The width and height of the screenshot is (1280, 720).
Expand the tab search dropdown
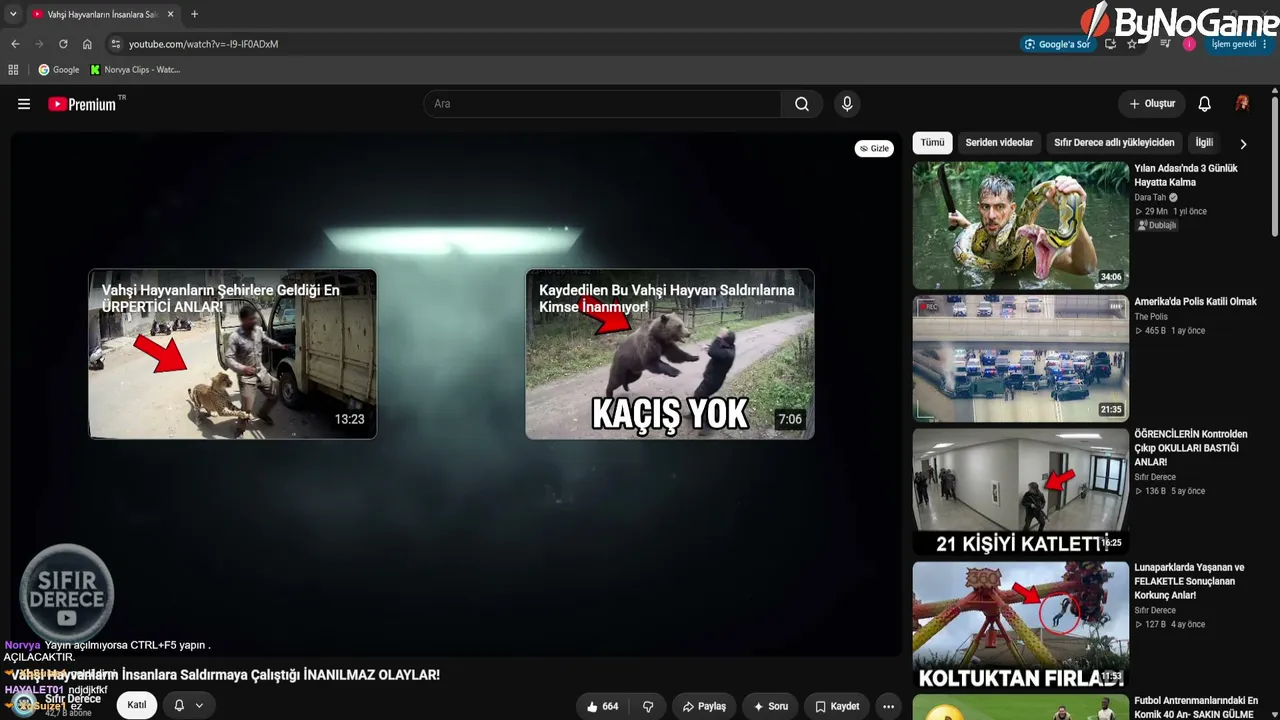pyautogui.click(x=13, y=14)
